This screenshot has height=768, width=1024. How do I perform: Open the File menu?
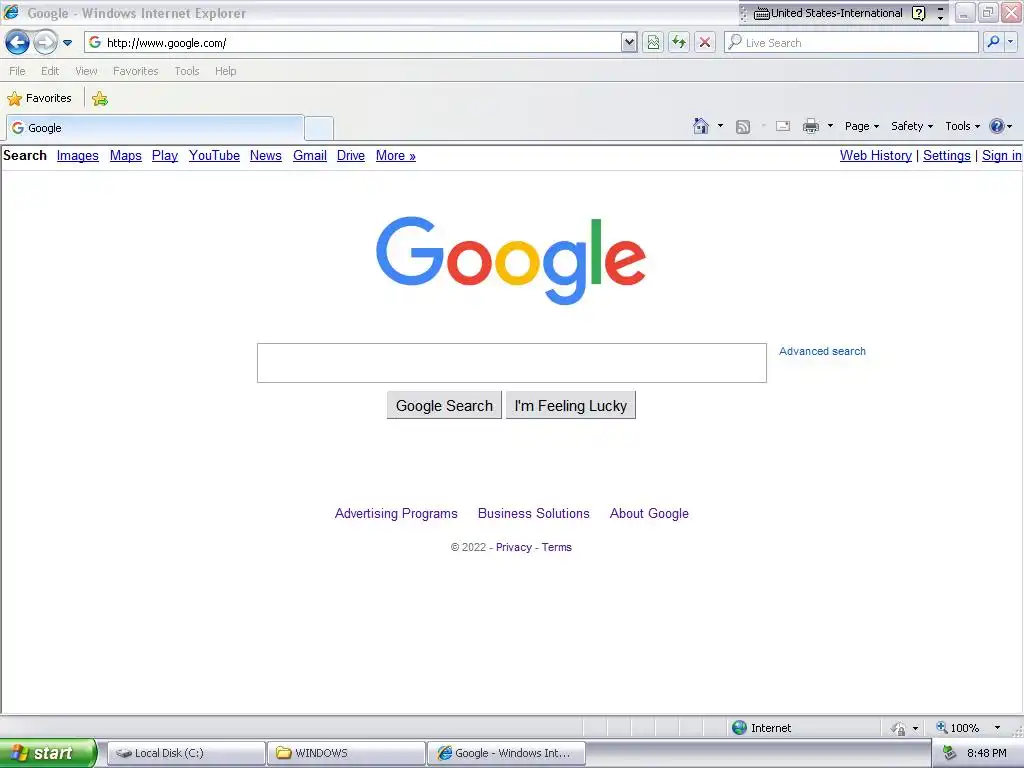17,71
